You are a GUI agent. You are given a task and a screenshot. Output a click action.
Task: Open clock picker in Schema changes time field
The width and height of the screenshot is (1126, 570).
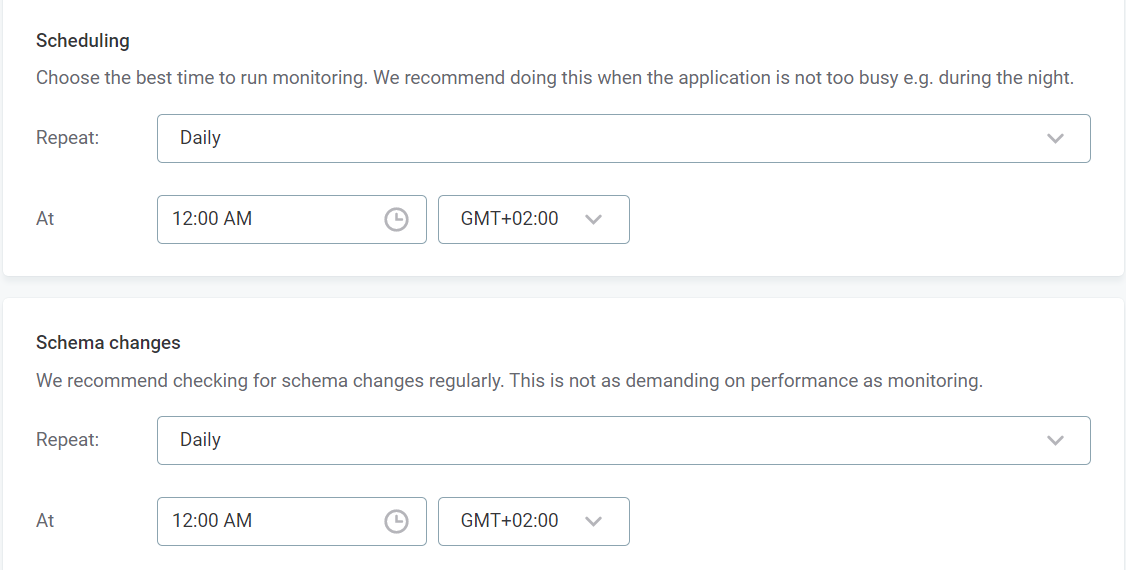pyautogui.click(x=396, y=521)
